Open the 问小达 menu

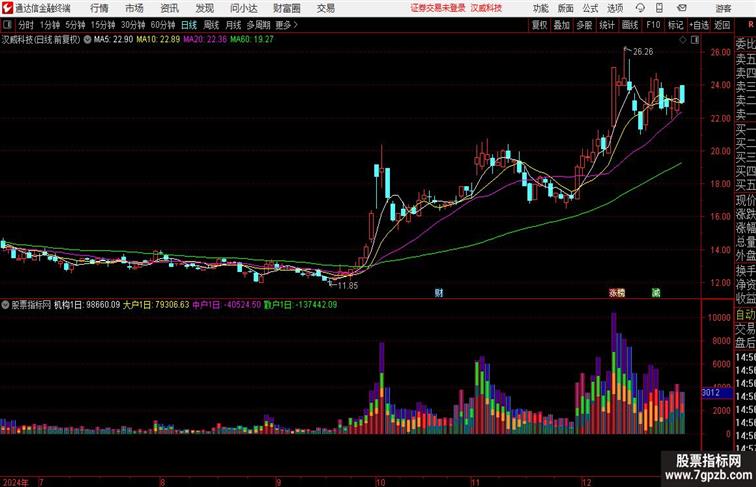pos(243,8)
